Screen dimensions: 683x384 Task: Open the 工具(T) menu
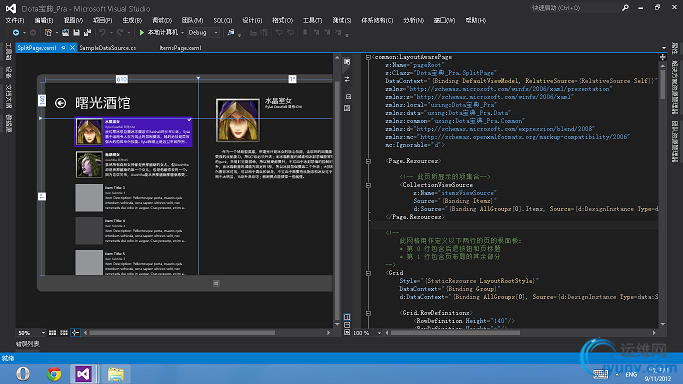[x=312, y=20]
